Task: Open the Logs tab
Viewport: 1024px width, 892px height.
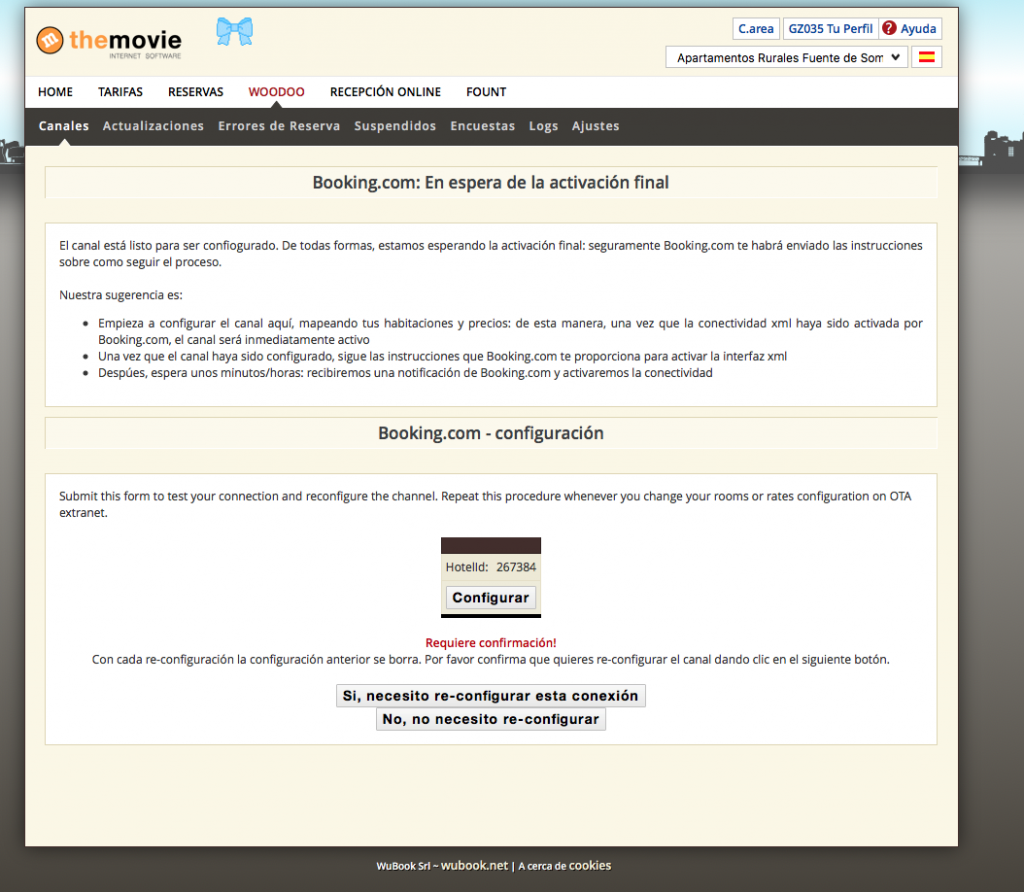Action: 543,126
